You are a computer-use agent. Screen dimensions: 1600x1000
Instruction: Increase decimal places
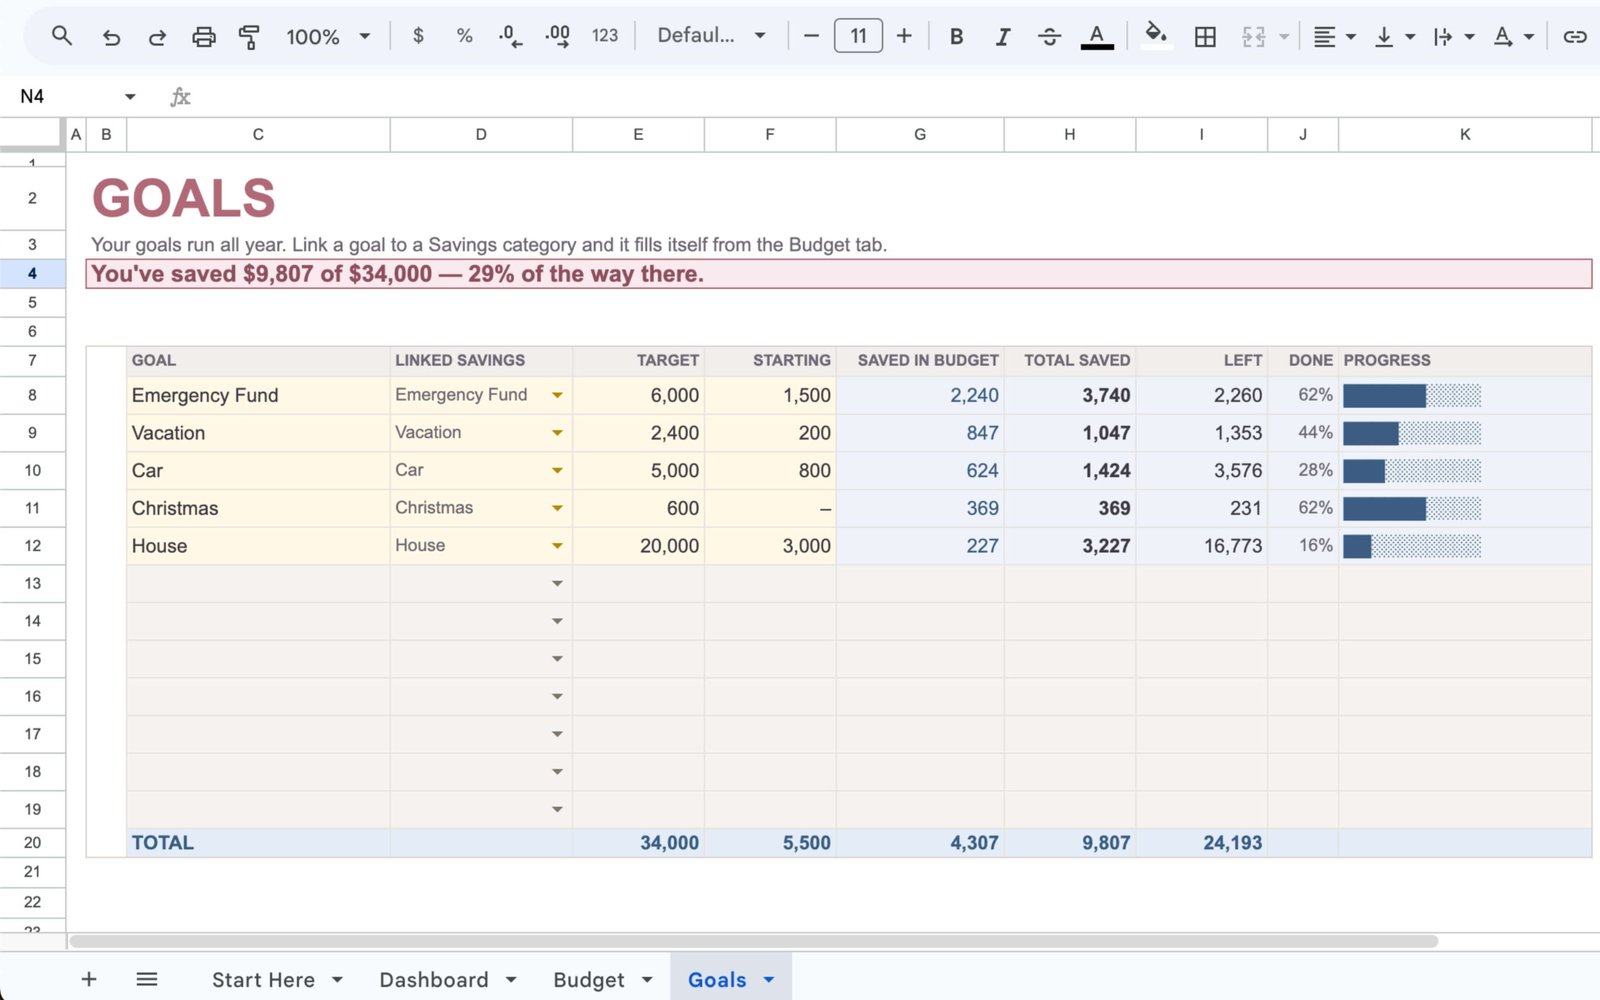click(557, 37)
